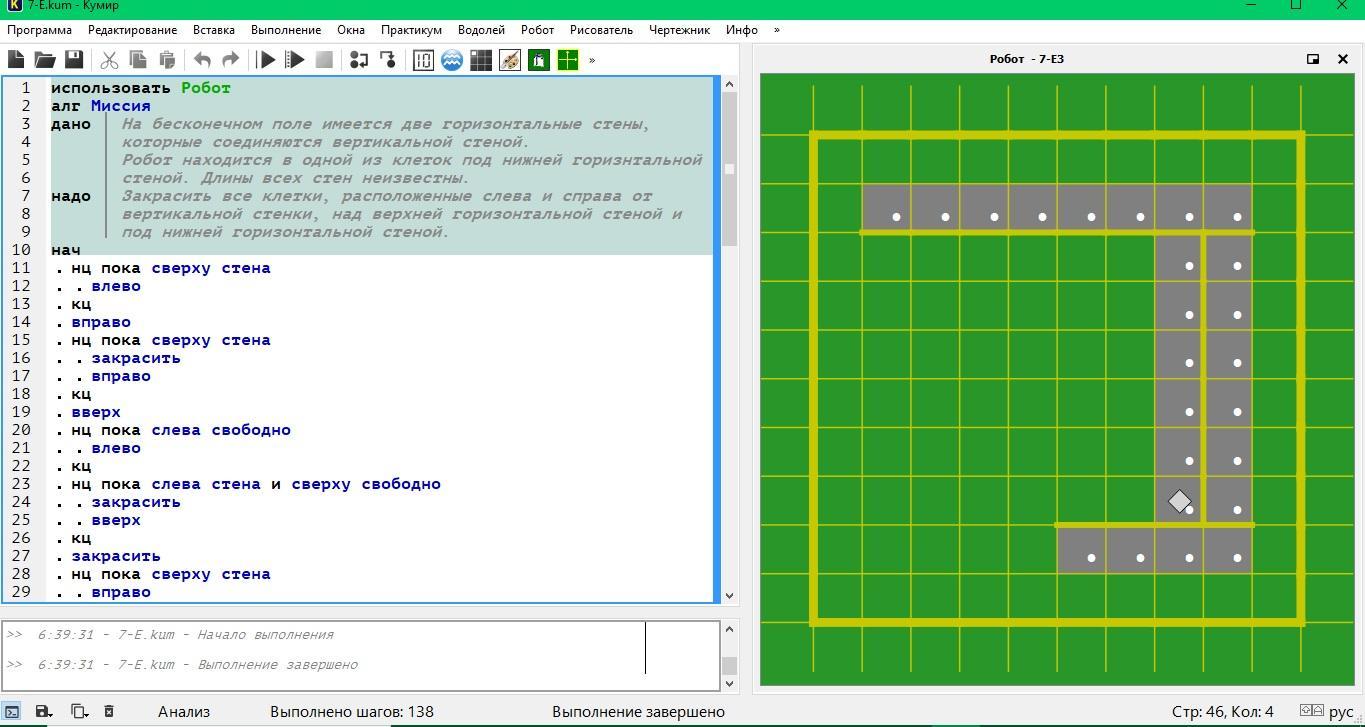Open the number display actor icon

point(423,60)
